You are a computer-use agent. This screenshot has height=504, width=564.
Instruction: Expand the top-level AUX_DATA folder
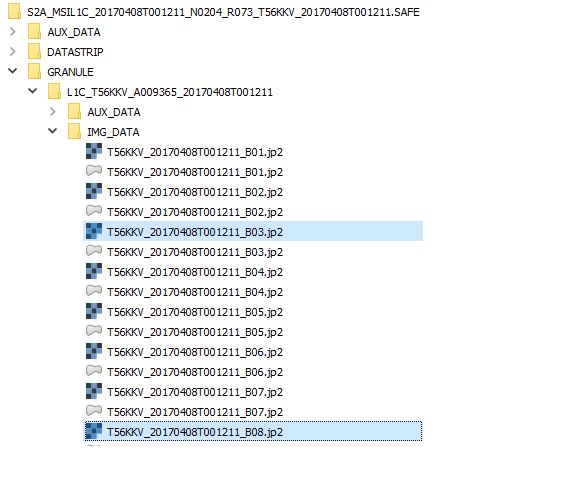pyautogui.click(x=13, y=32)
